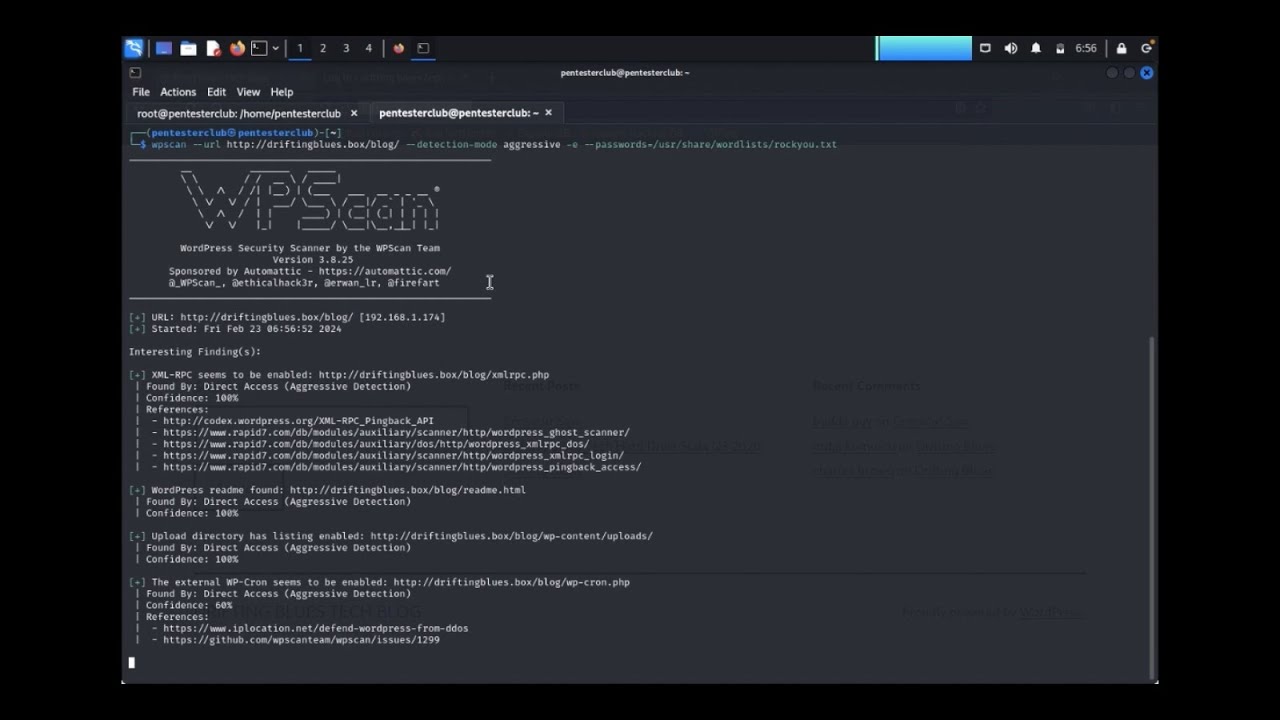Open the CPU graph monitor in panel

click(x=925, y=48)
